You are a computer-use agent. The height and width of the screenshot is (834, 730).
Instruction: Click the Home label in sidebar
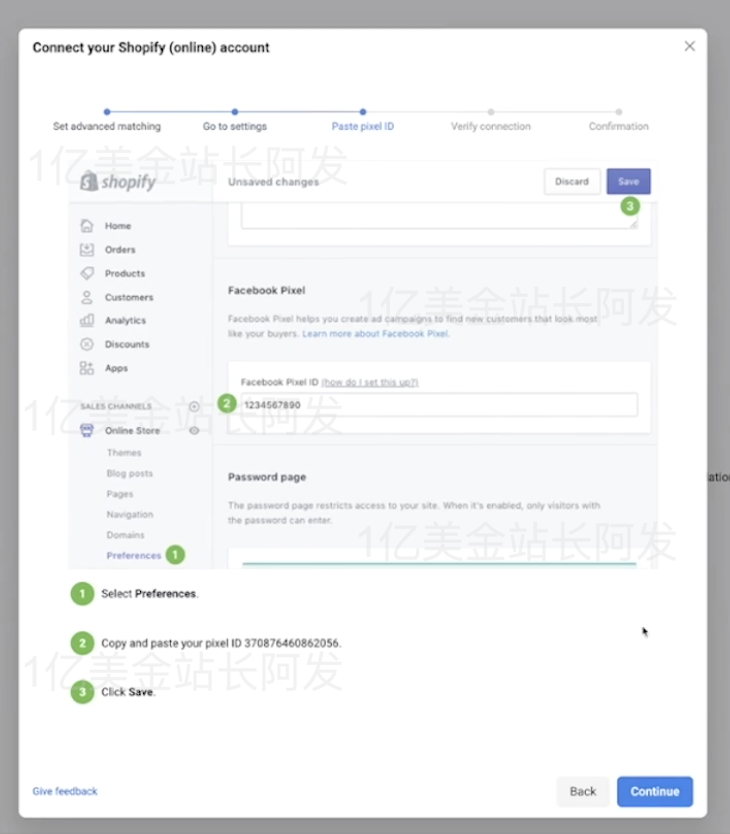point(118,226)
